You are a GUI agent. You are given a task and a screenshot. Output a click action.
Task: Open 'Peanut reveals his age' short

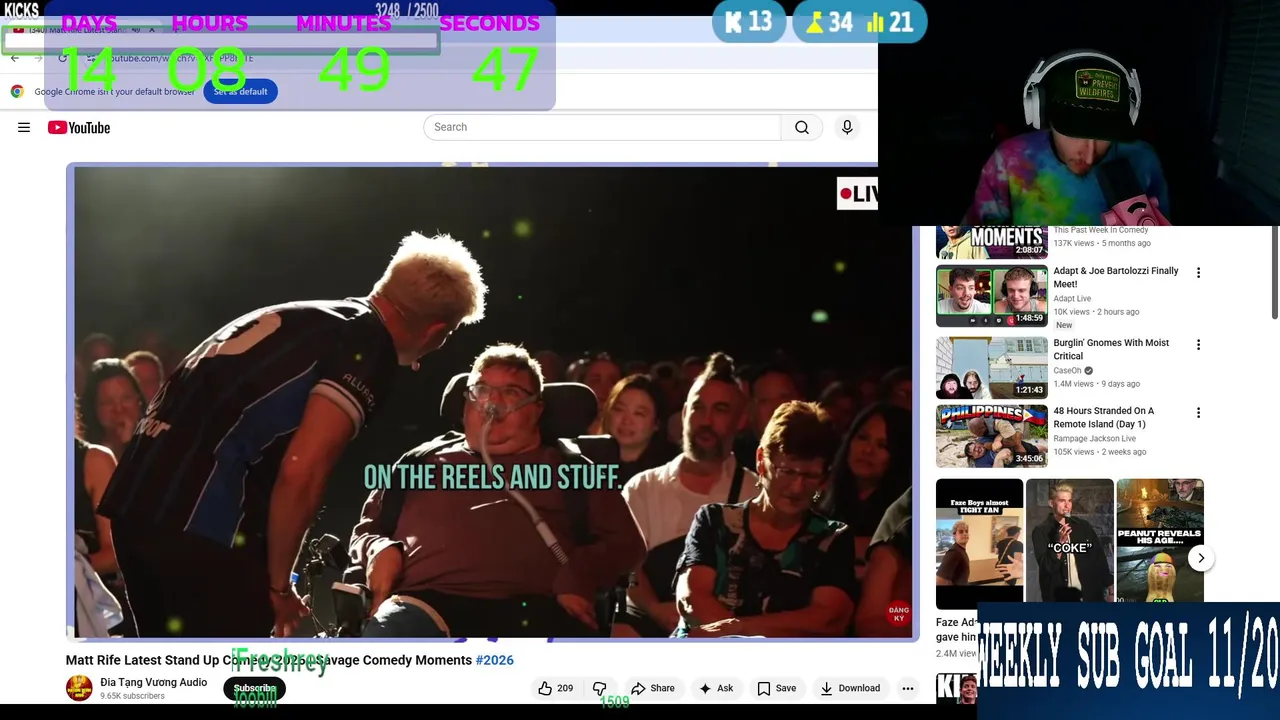click(x=1160, y=542)
